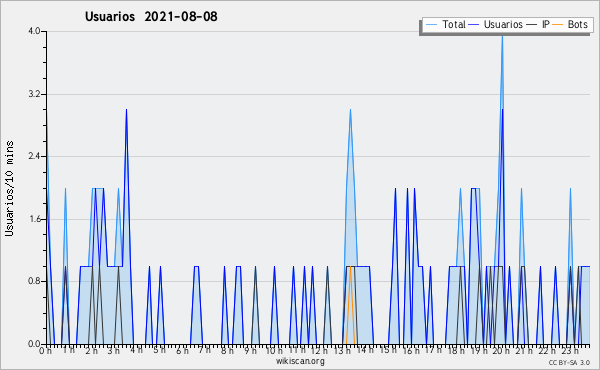600x370 pixels.
Task: Click the x-axis label '21 h'
Action: [524, 350]
